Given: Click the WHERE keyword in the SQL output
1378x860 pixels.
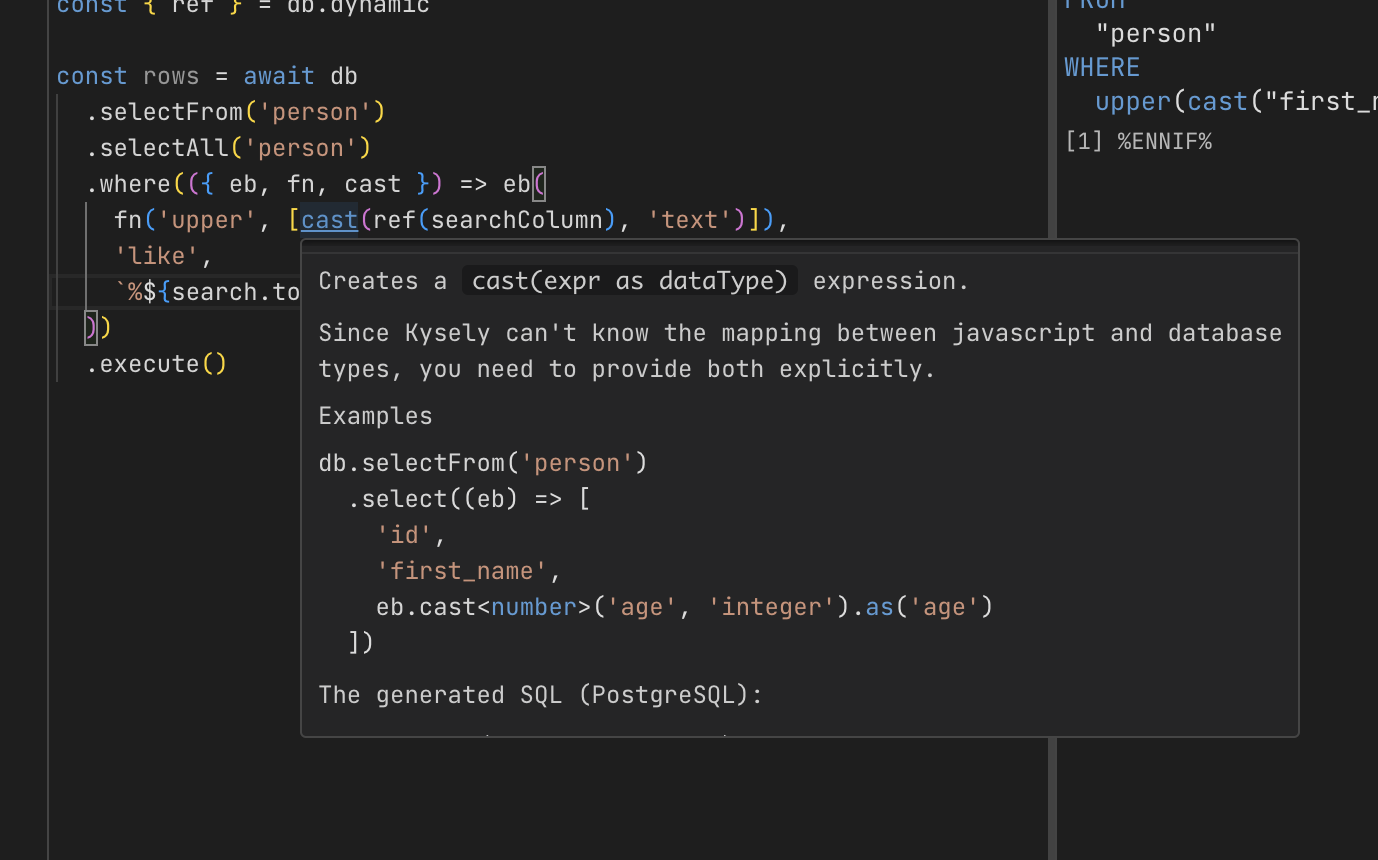Looking at the screenshot, I should point(1102,68).
